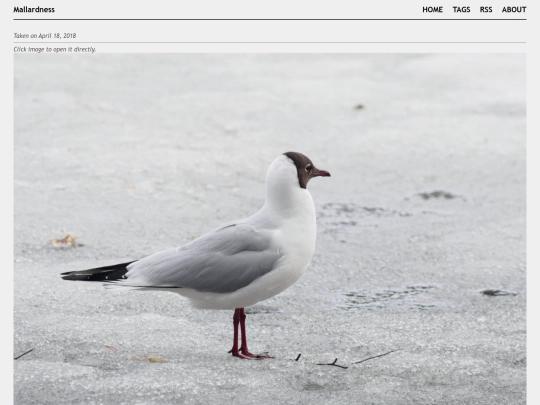Open the ABOUT page

pos(514,10)
